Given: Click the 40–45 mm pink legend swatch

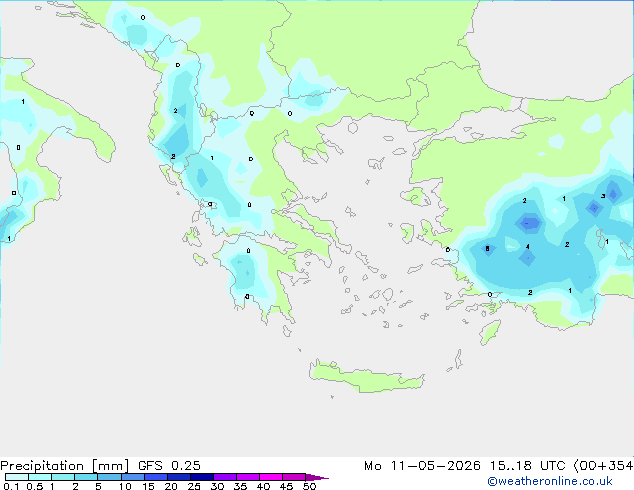Looking at the screenshot, I should coord(271,477).
